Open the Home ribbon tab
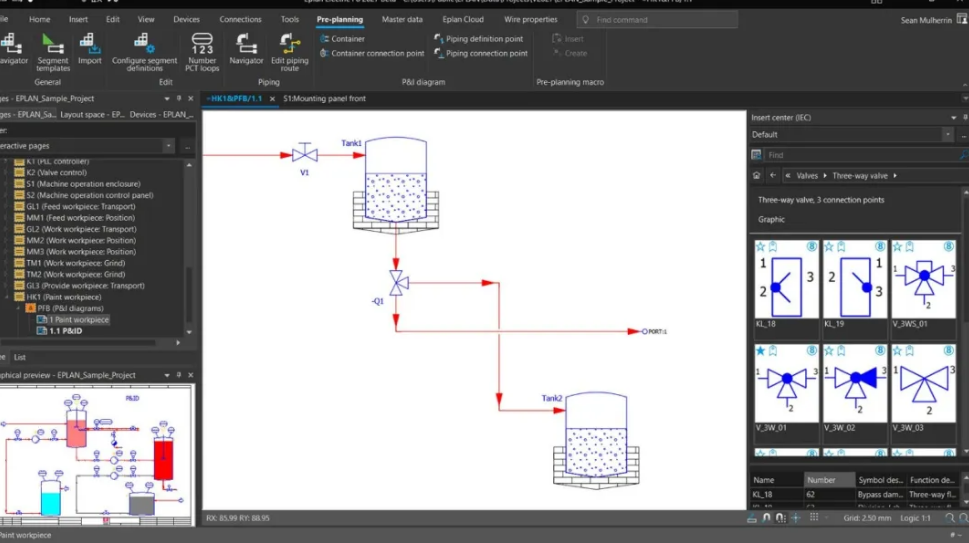 40,19
